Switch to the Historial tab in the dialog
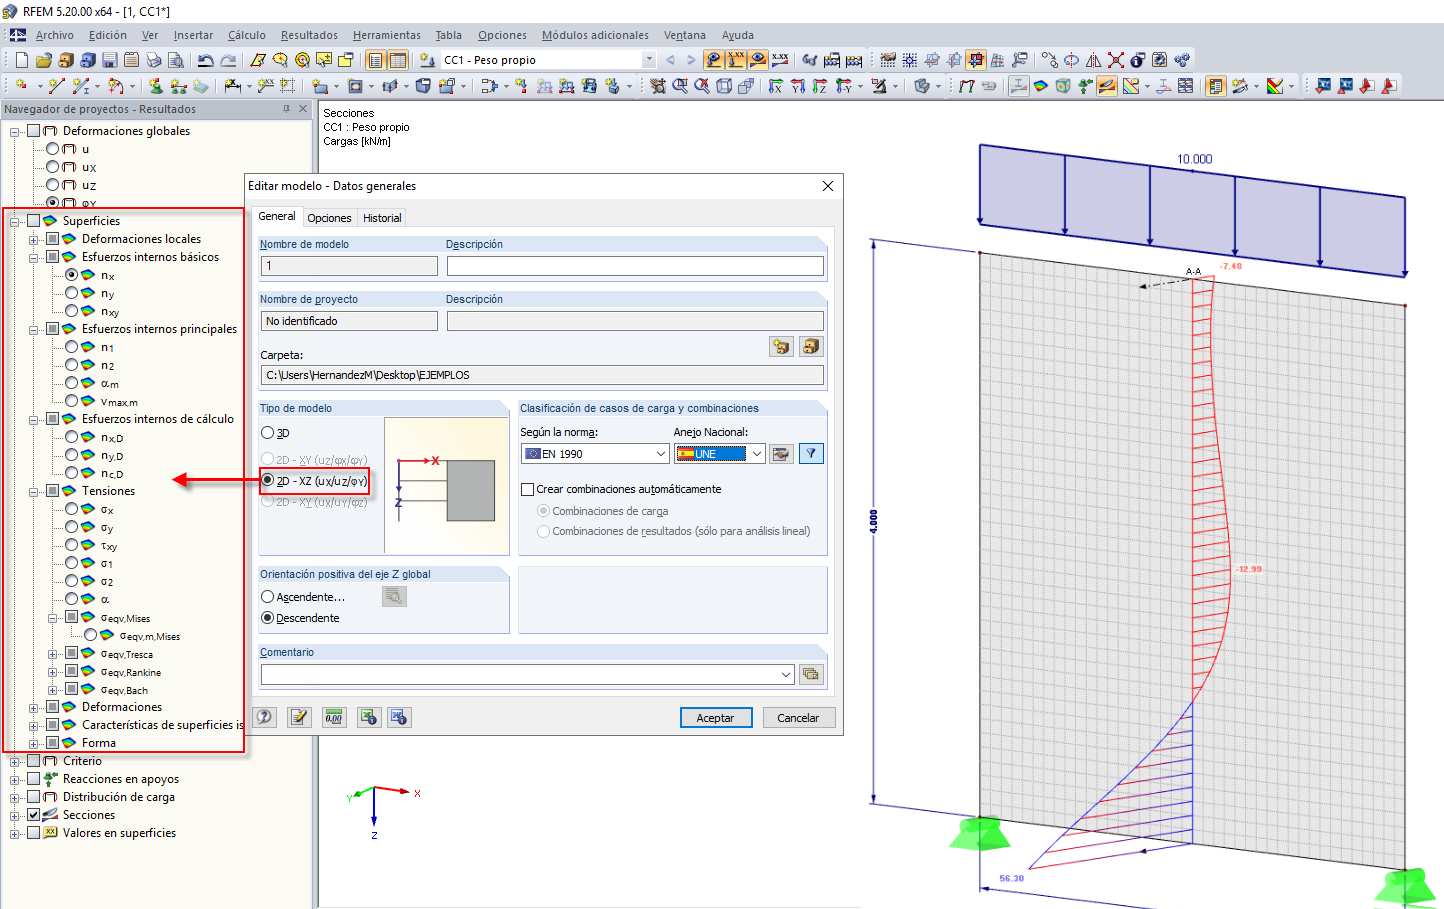 point(382,218)
